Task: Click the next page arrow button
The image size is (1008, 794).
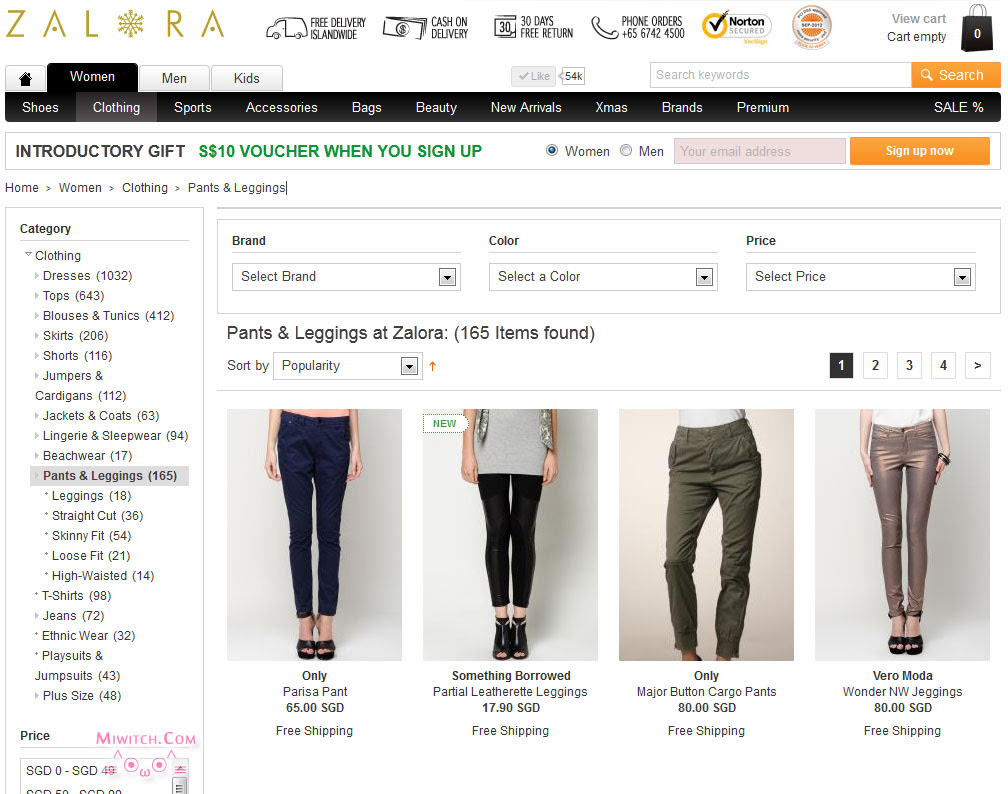Action: pyautogui.click(x=978, y=365)
